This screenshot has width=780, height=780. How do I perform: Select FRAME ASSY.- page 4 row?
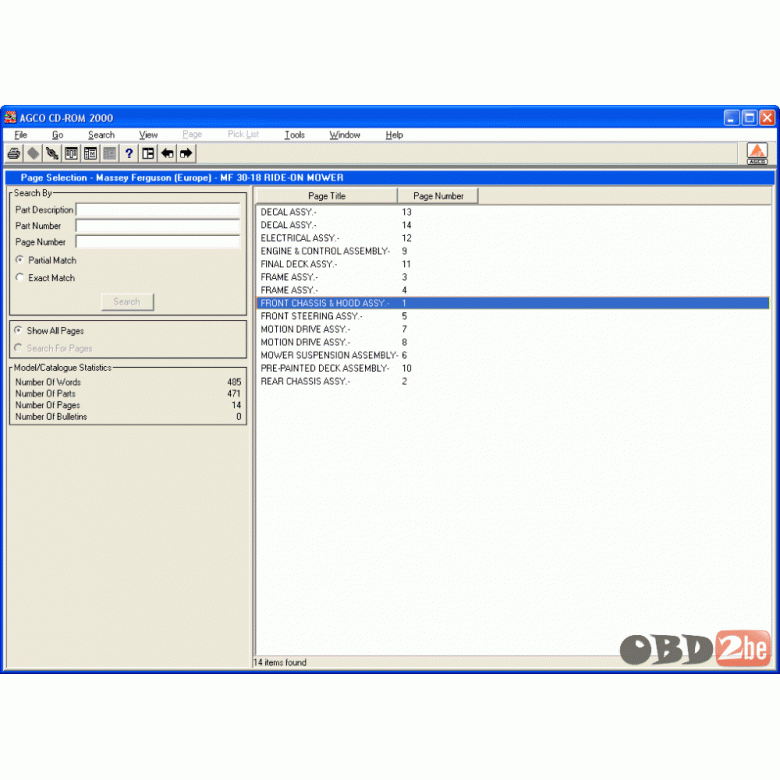[x=513, y=290]
